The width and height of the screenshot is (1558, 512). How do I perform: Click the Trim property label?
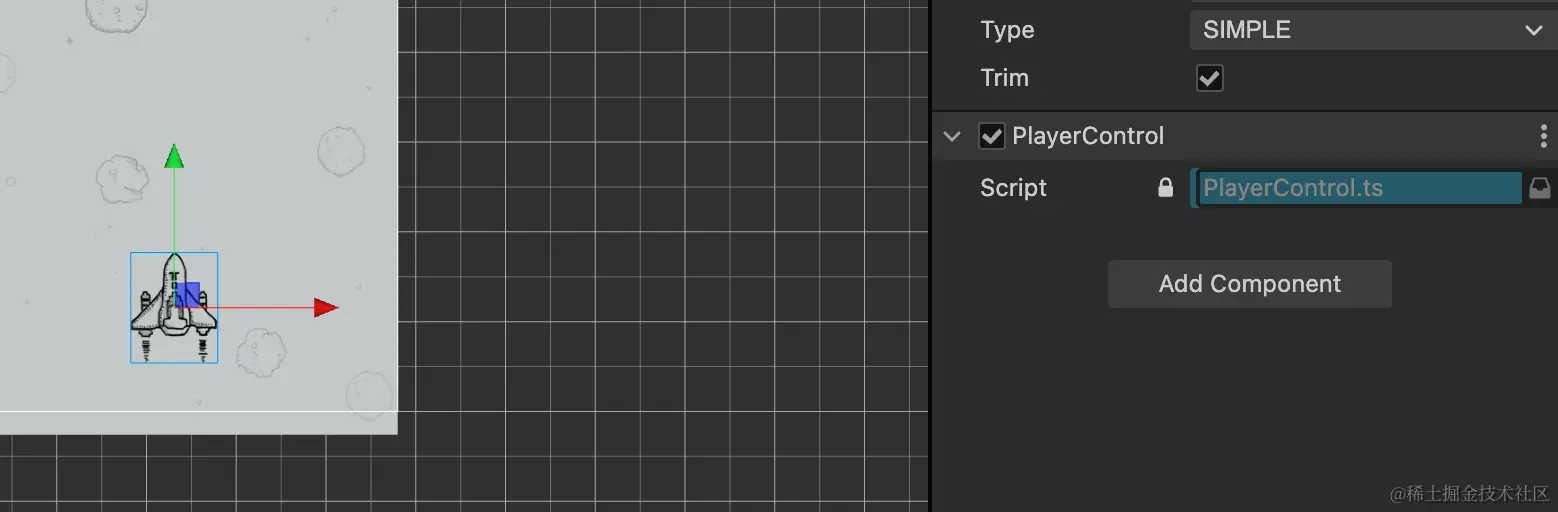(x=1004, y=78)
